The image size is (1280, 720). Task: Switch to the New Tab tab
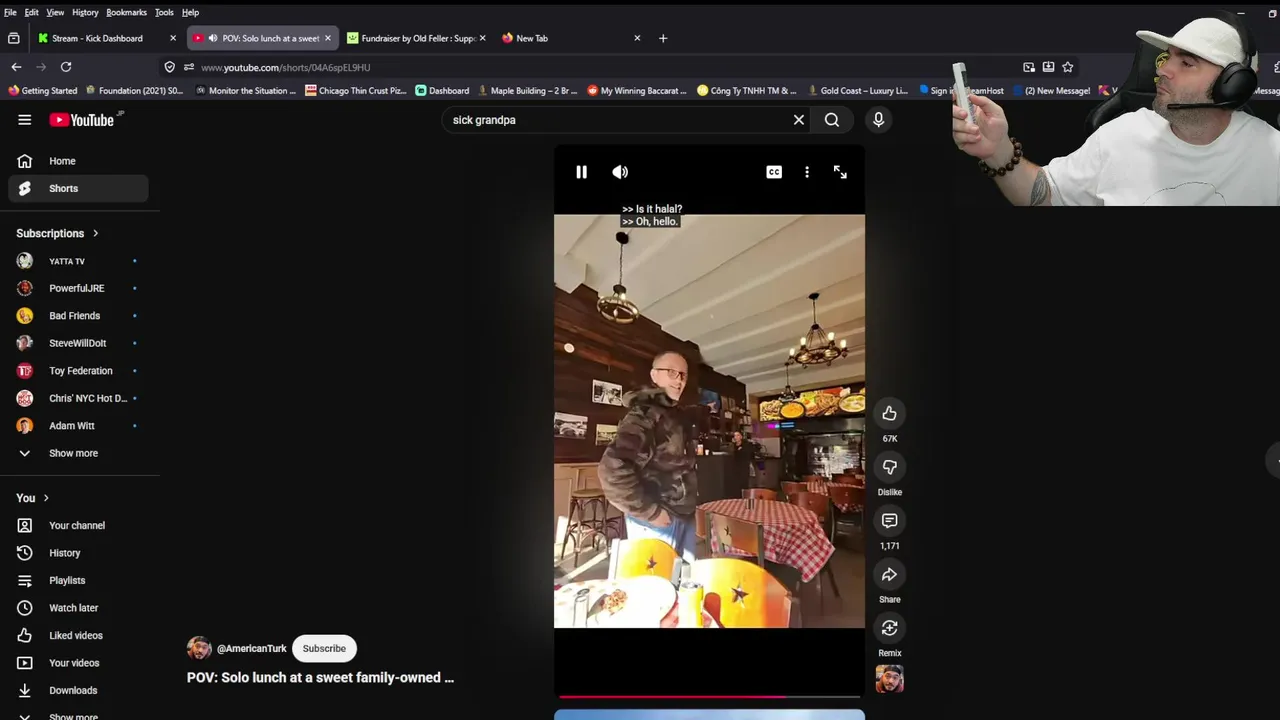[x=570, y=38]
